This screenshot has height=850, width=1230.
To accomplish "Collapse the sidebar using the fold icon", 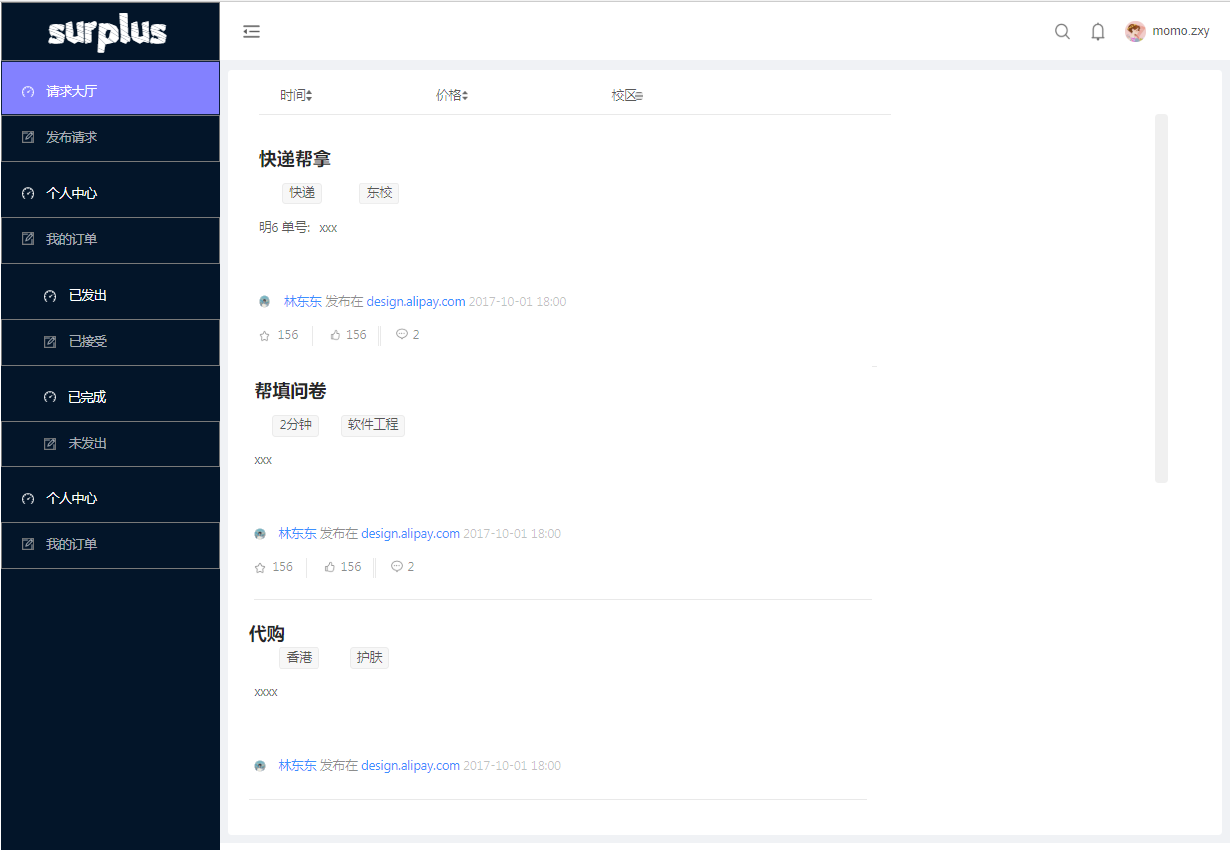I will (251, 31).
